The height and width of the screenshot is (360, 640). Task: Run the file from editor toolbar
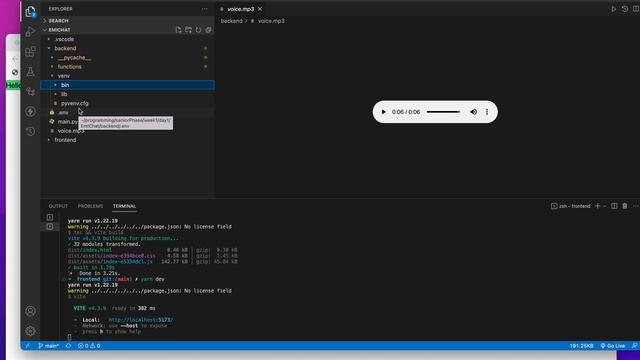613,9
